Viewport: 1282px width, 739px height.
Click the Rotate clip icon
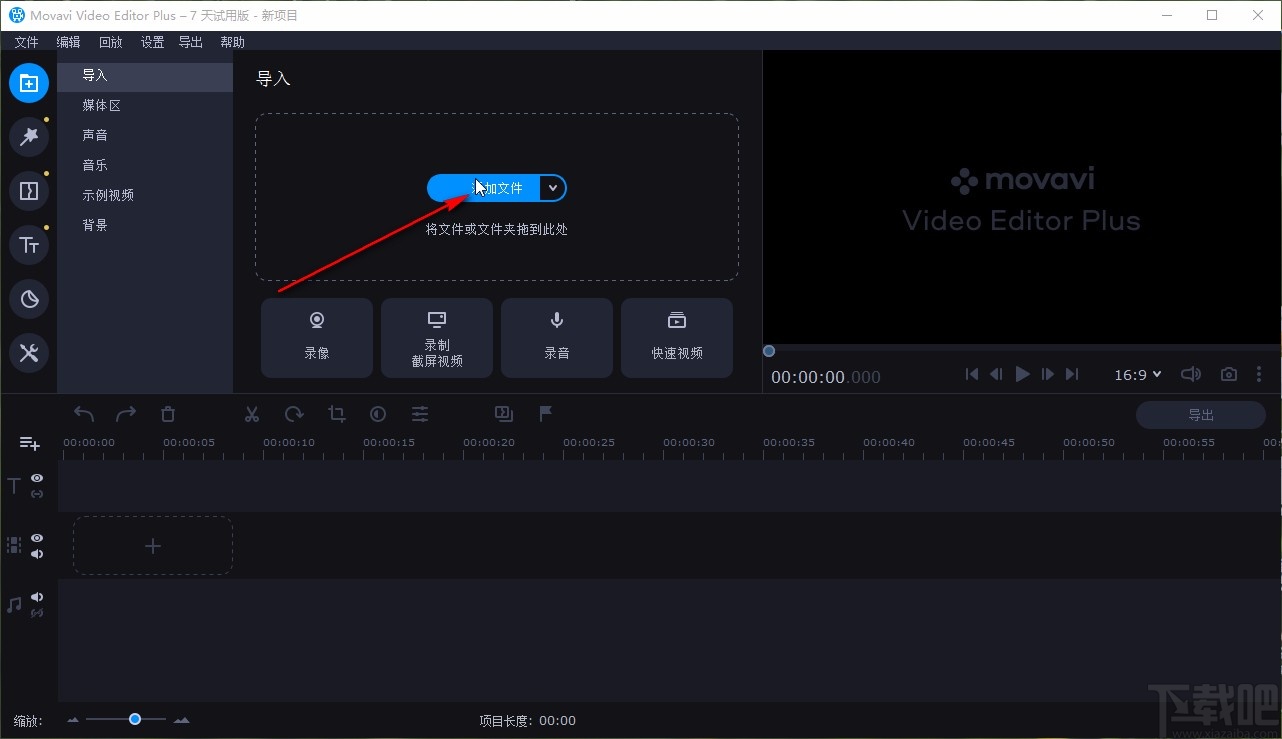pos(294,414)
